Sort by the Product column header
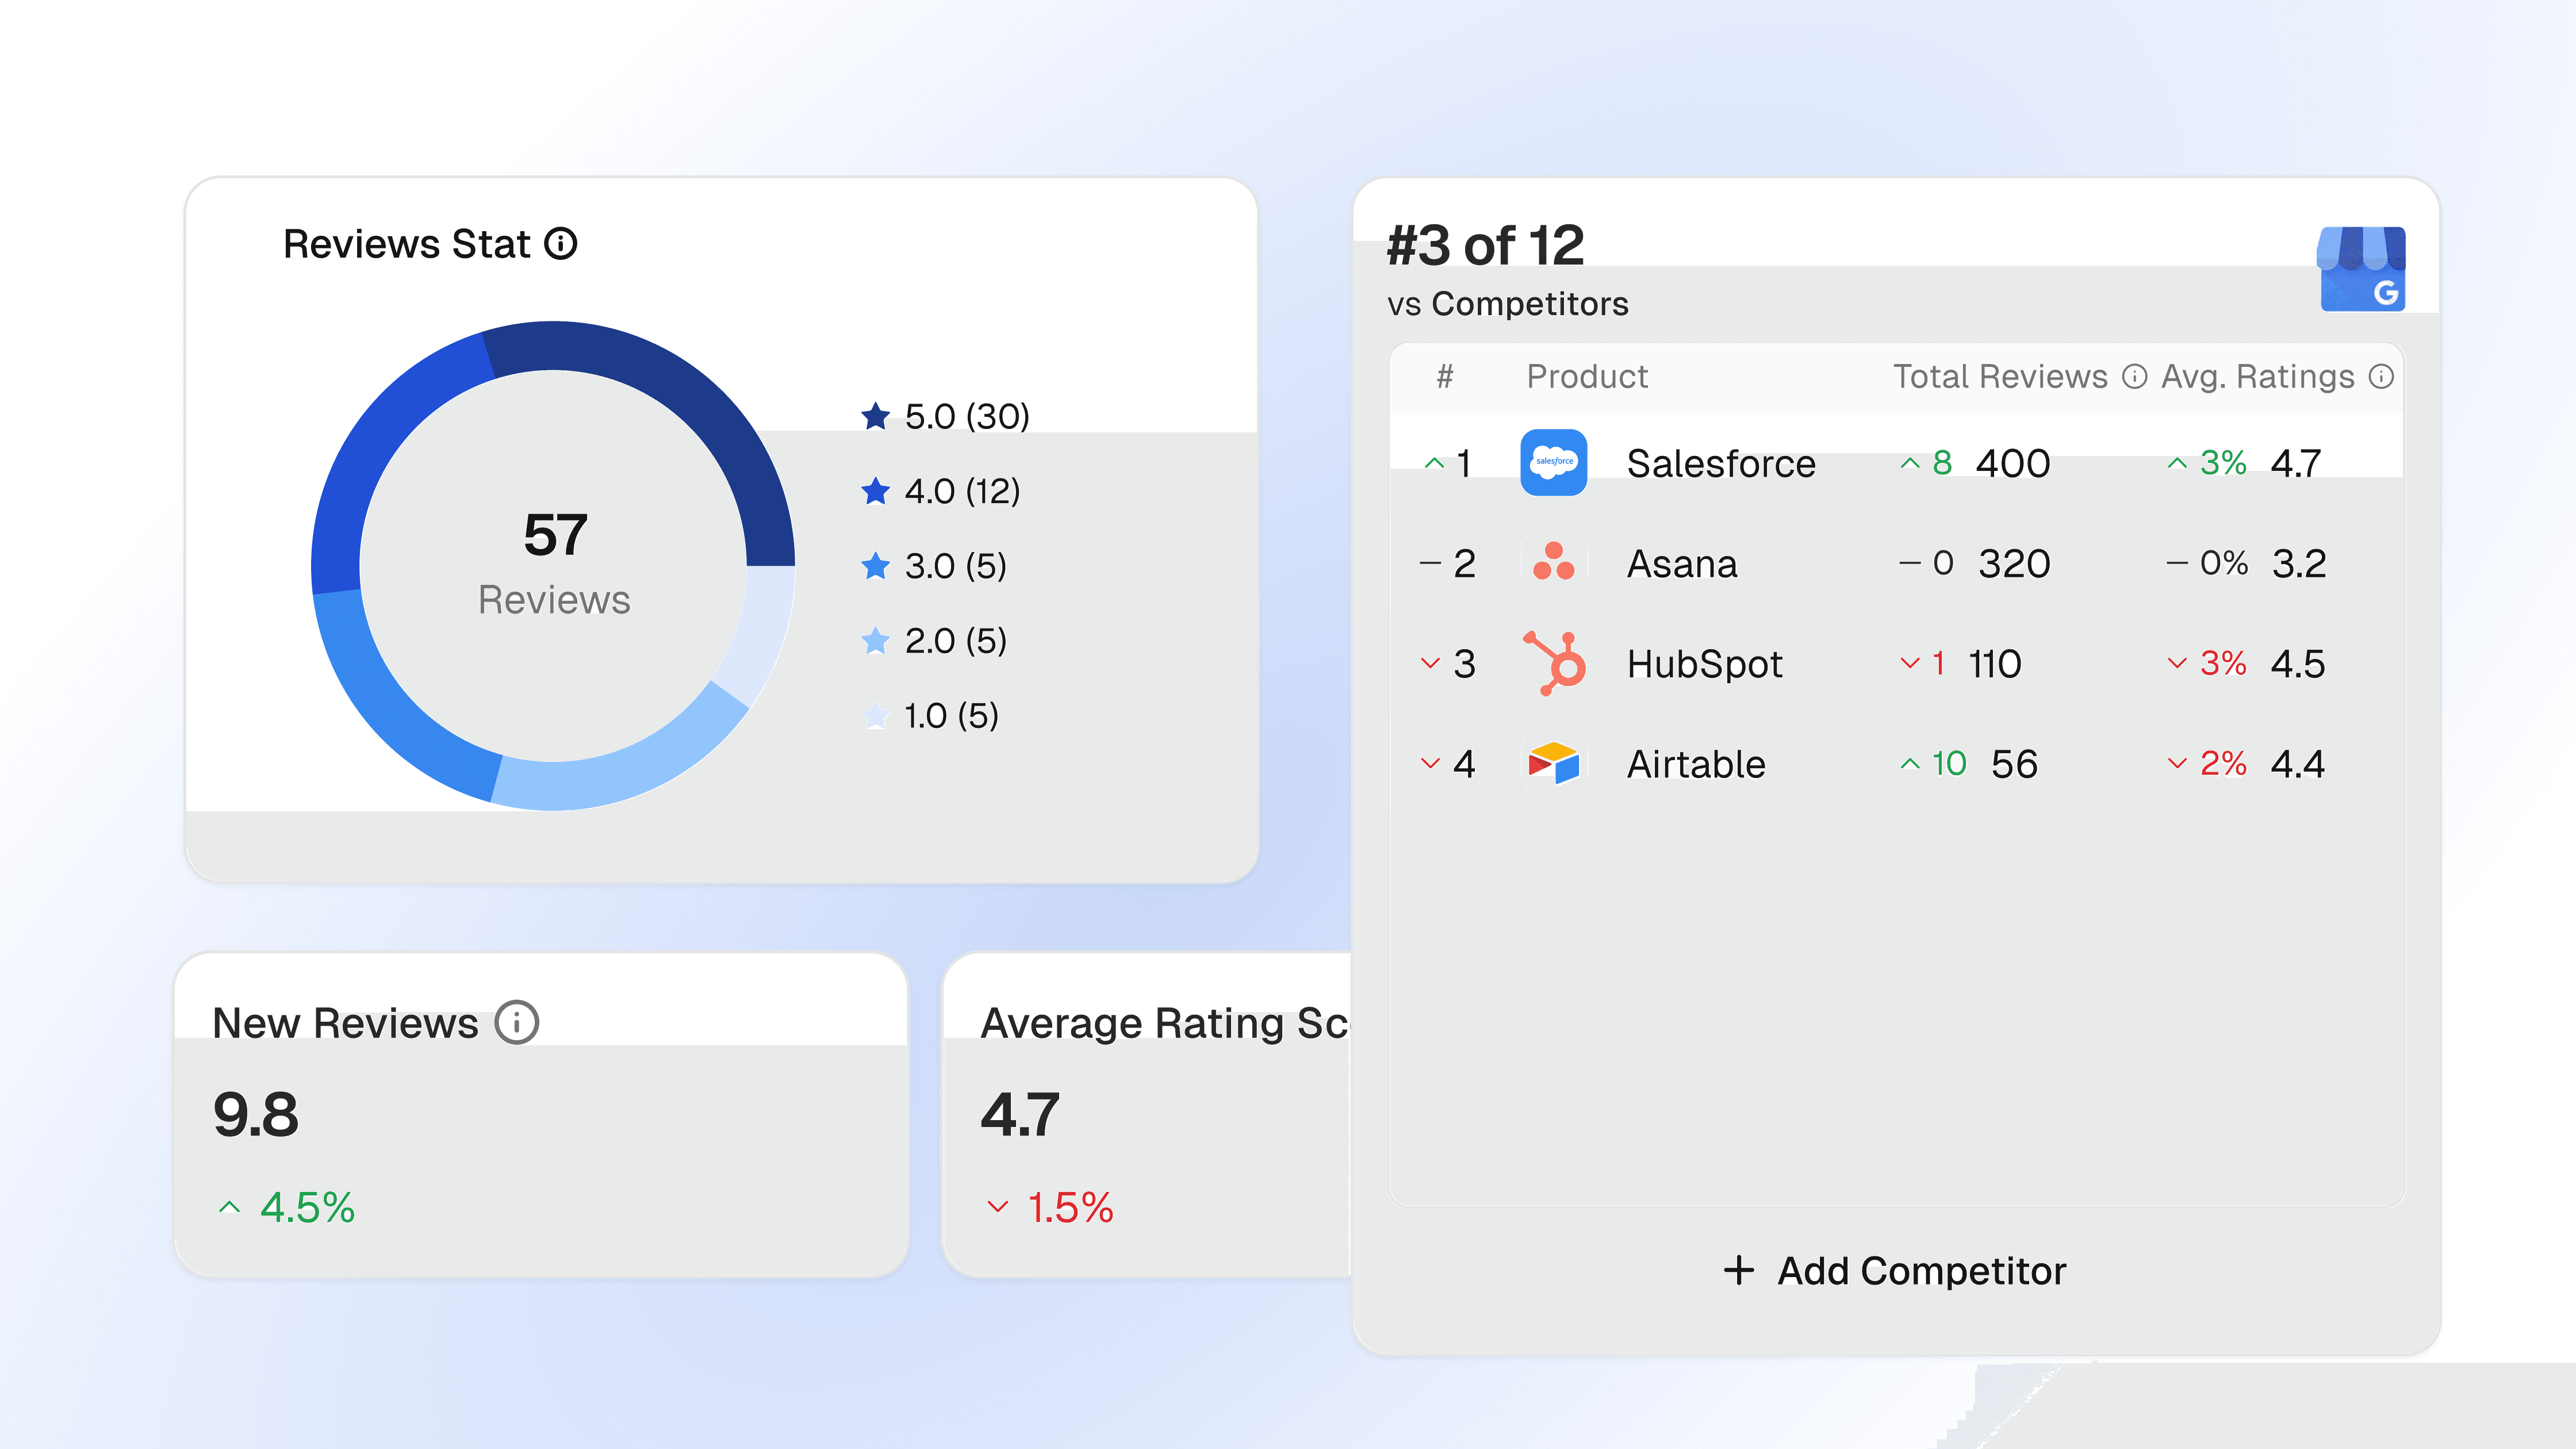 pos(1587,376)
